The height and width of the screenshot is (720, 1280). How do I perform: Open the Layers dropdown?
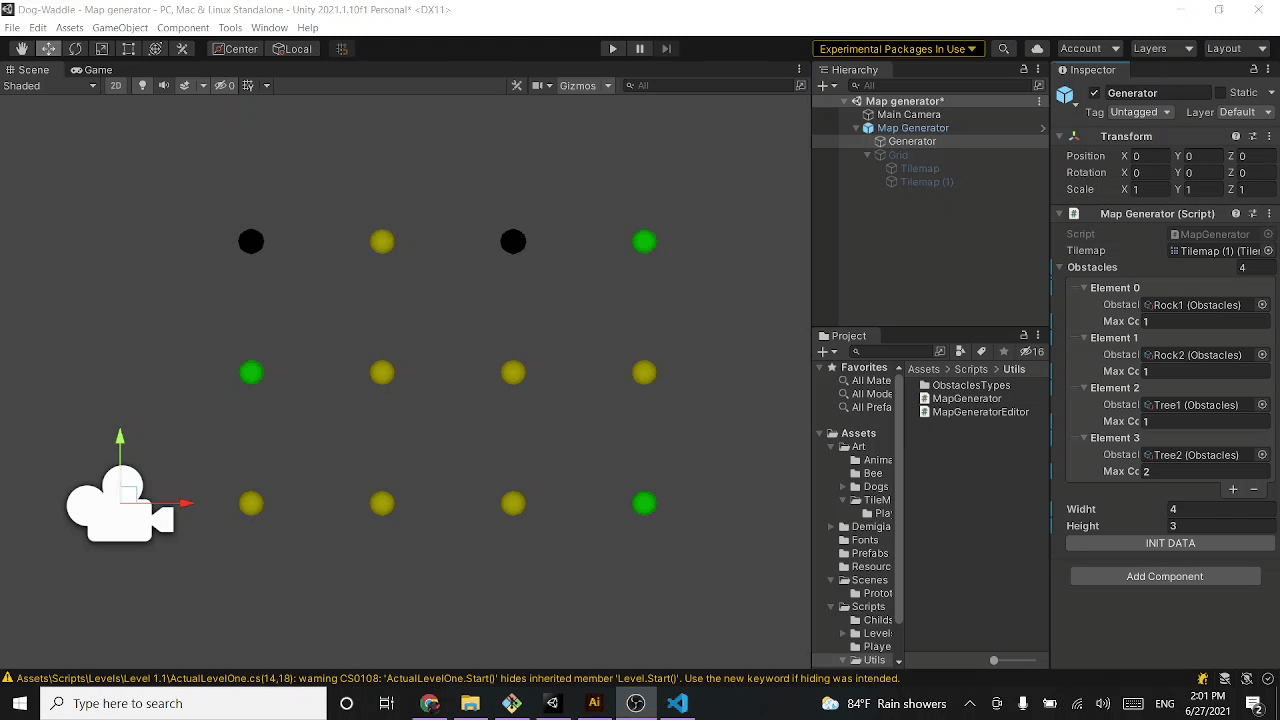click(x=1162, y=49)
